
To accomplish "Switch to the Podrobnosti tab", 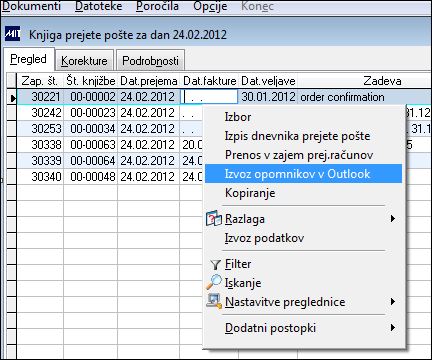I will 150,61.
